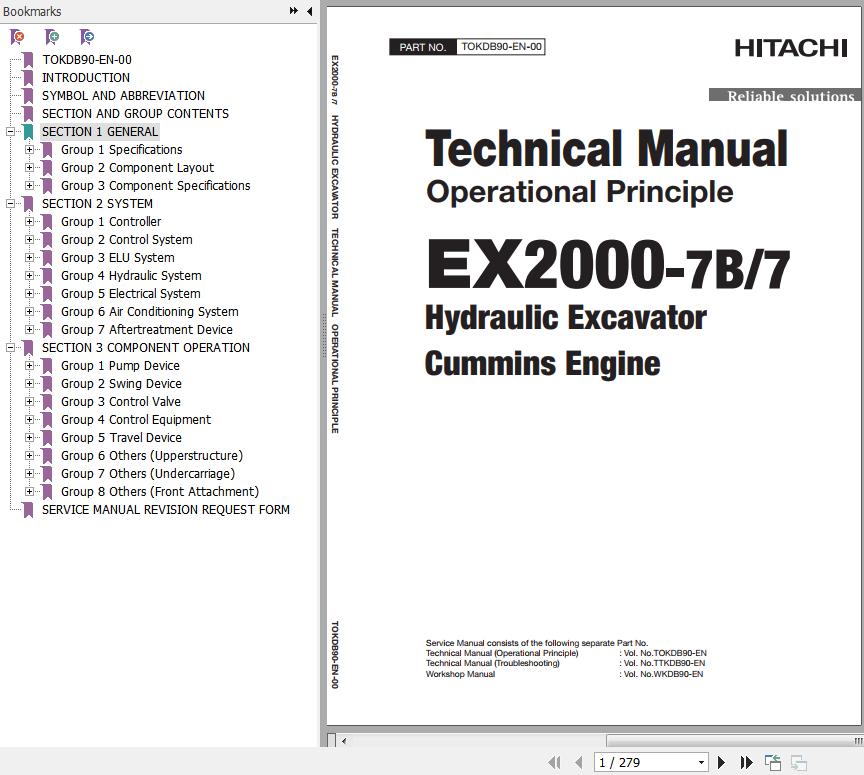Expand Group 7 Aftertreatment Device bookmark

(x=30, y=330)
